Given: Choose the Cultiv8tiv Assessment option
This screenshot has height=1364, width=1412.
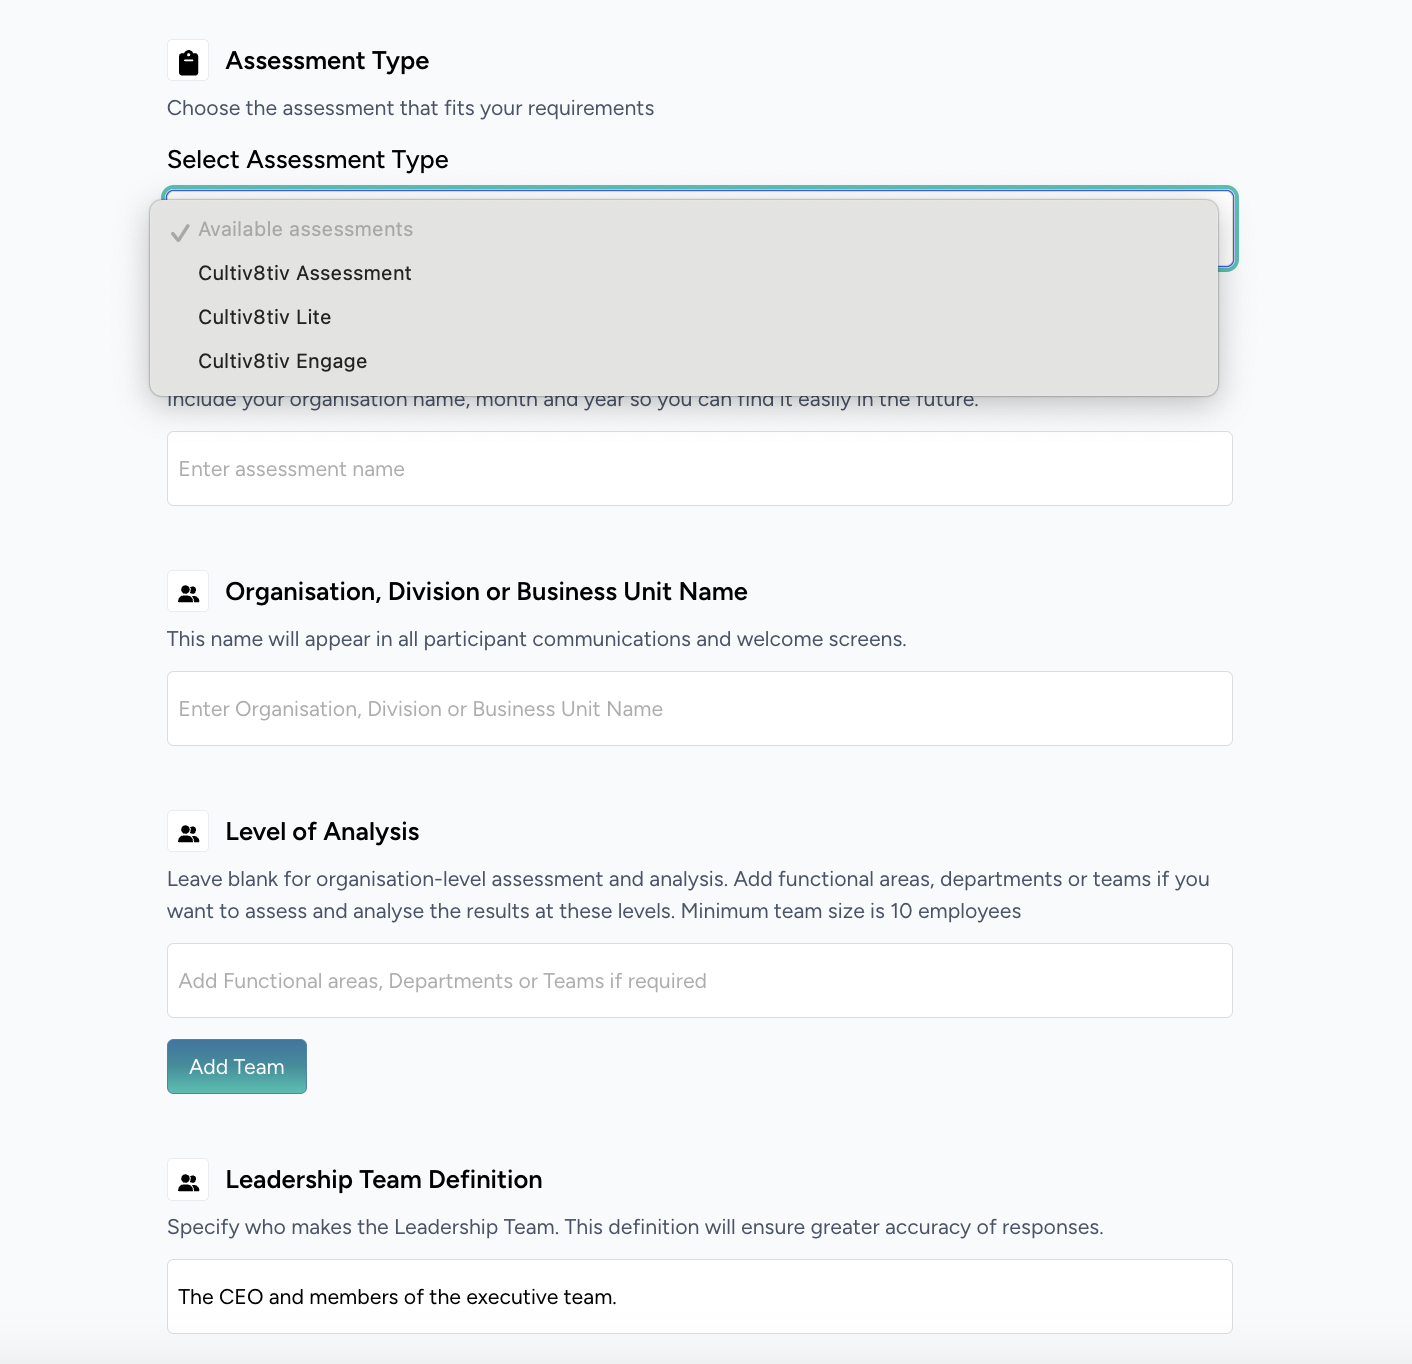Looking at the screenshot, I should [x=305, y=273].
